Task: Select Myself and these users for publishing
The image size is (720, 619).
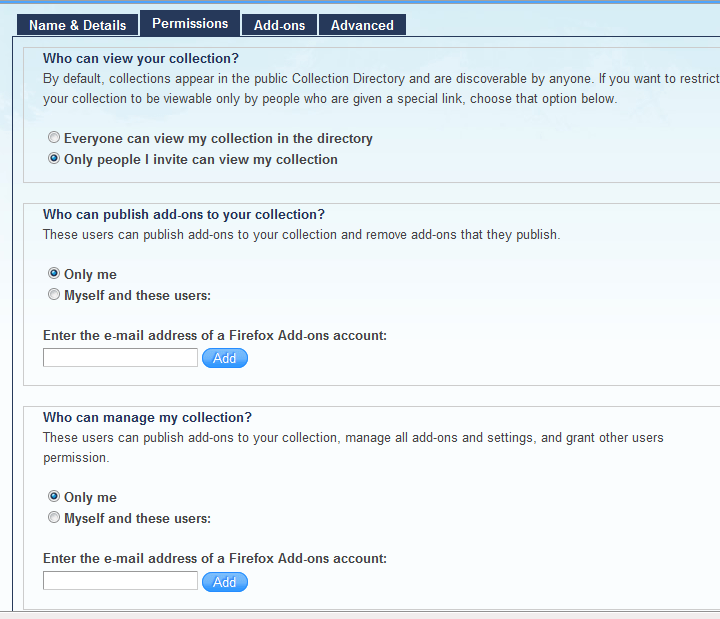Action: pos(54,294)
